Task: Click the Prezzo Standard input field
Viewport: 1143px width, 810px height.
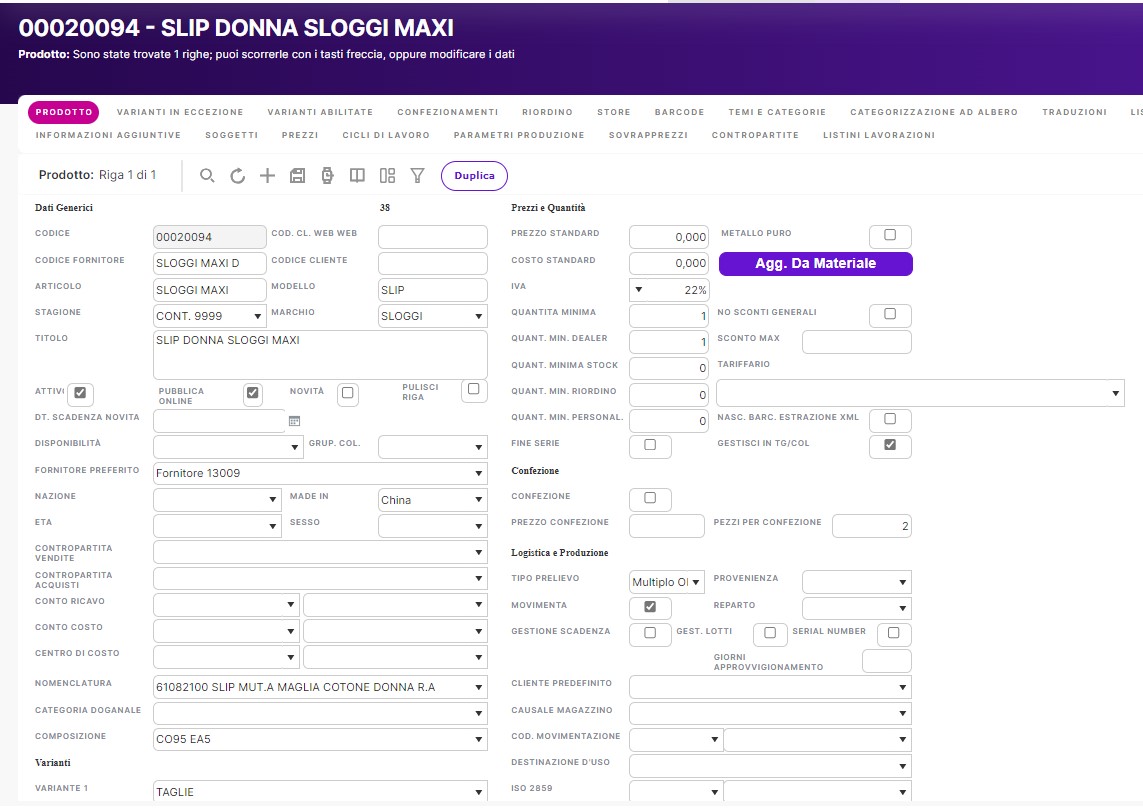Action: [x=668, y=237]
